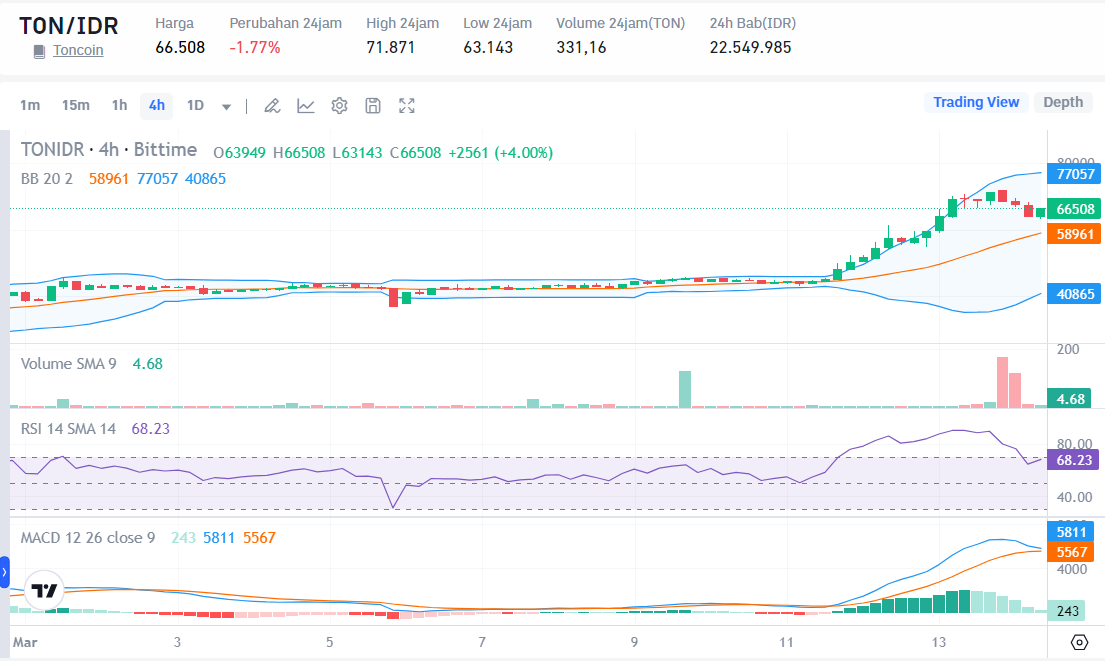Open the more timeframes dropdown arrow

(226, 106)
